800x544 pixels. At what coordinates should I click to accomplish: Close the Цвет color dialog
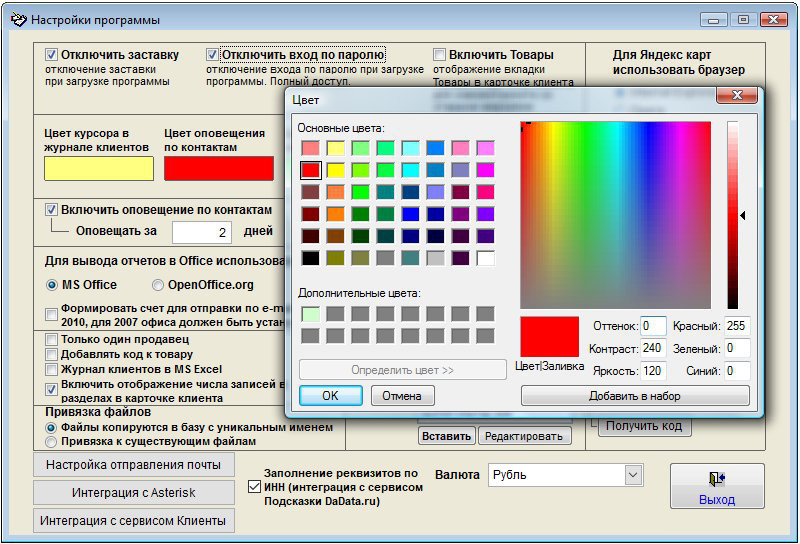(x=737, y=96)
